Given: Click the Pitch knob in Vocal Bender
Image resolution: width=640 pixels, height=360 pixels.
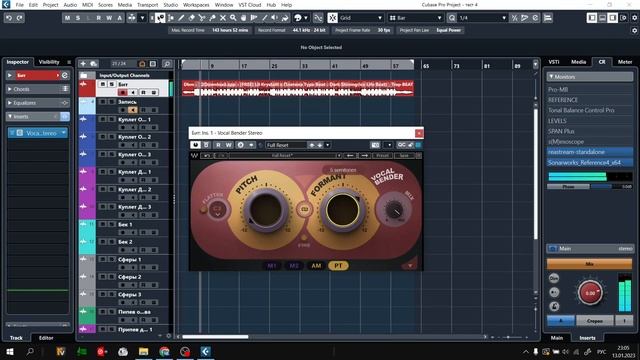Looking at the screenshot, I should [266, 210].
